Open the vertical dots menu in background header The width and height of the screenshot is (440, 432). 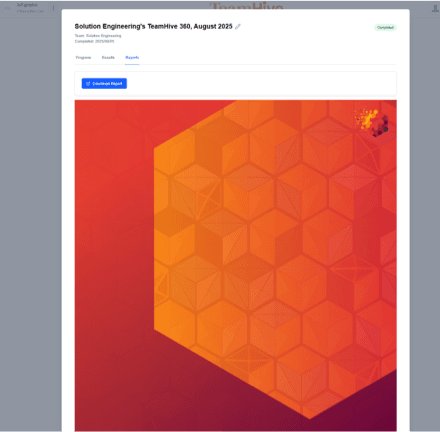coord(53,8)
